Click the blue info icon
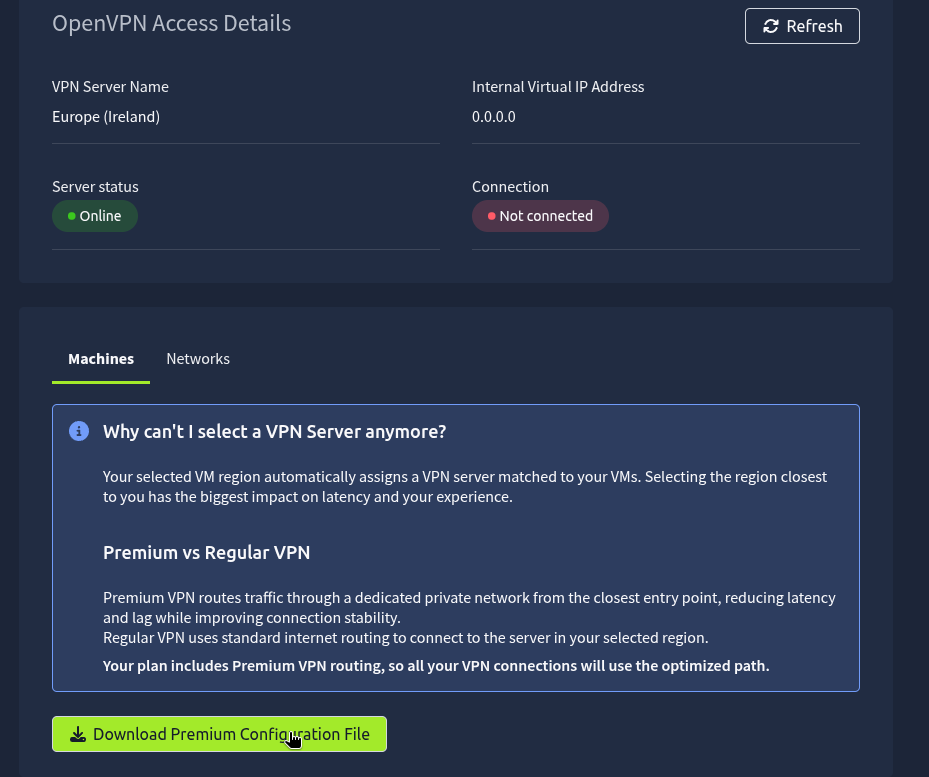929x777 pixels. click(79, 431)
